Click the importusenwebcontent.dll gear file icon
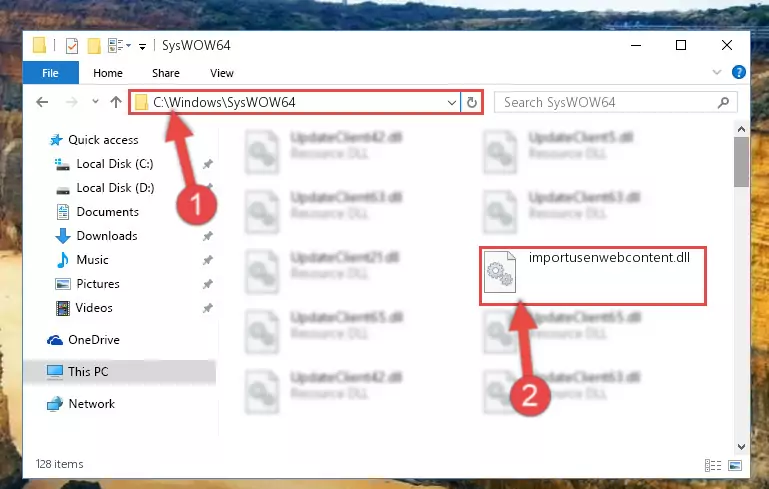 (500, 272)
